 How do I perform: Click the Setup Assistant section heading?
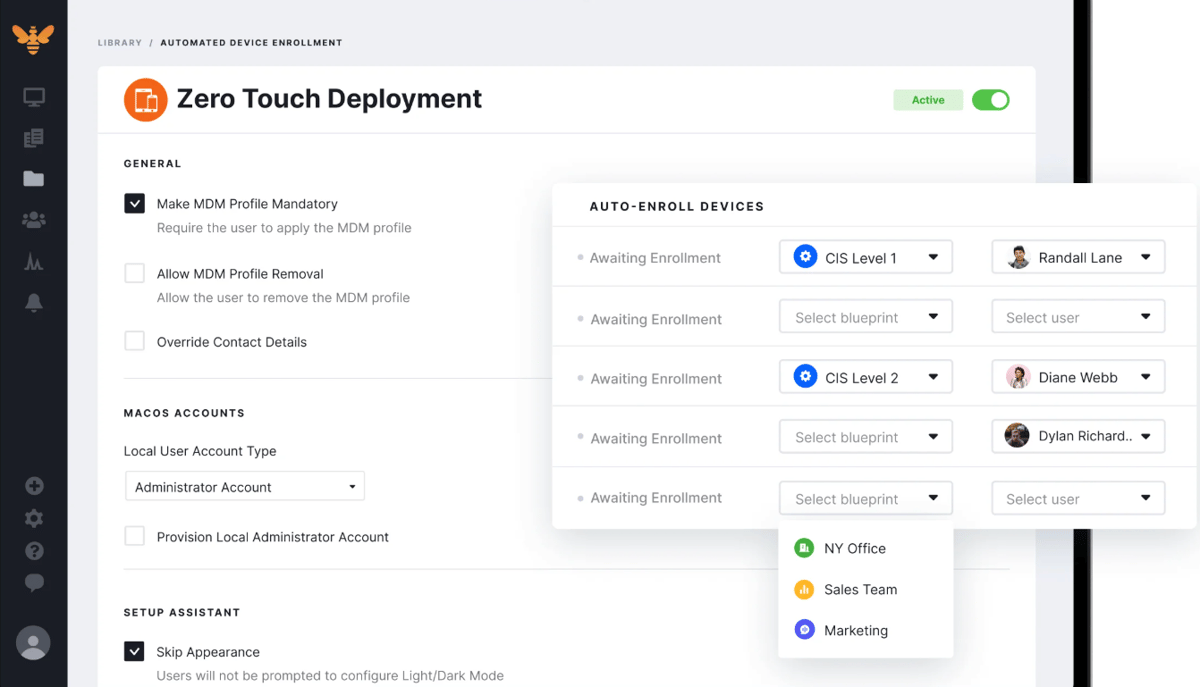click(182, 612)
